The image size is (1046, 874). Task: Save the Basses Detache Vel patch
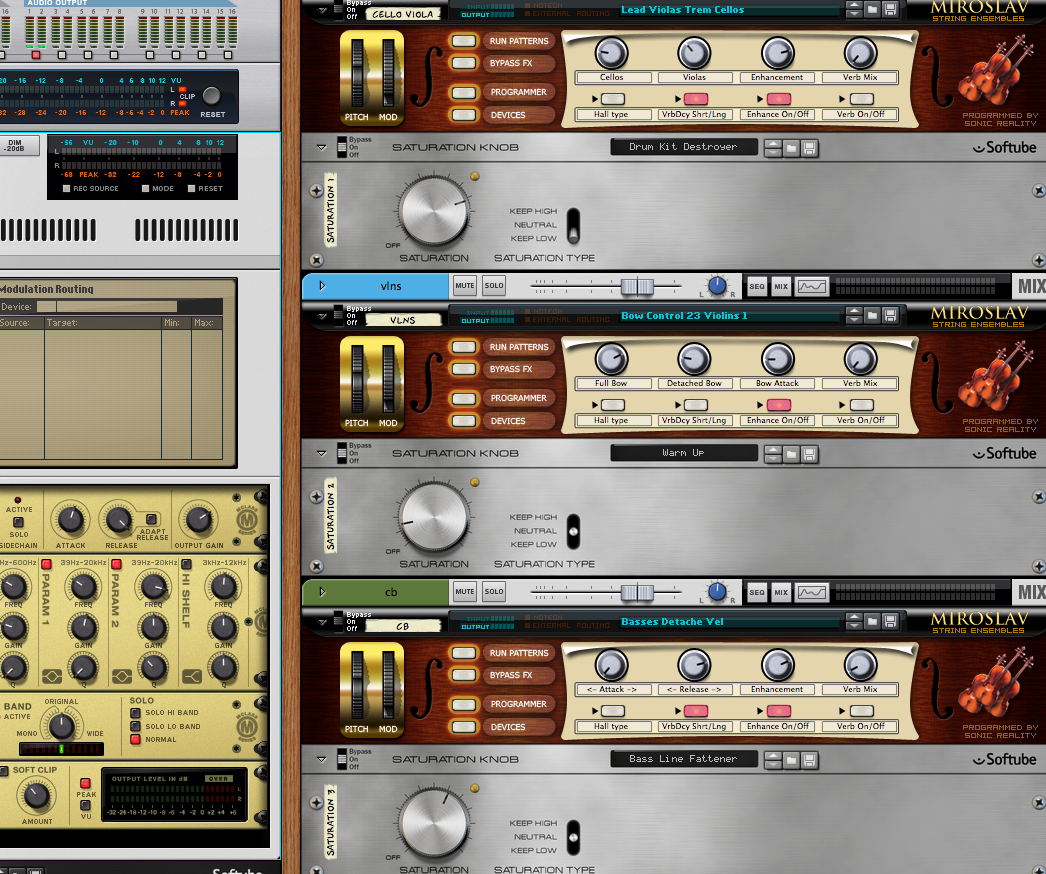[890, 622]
